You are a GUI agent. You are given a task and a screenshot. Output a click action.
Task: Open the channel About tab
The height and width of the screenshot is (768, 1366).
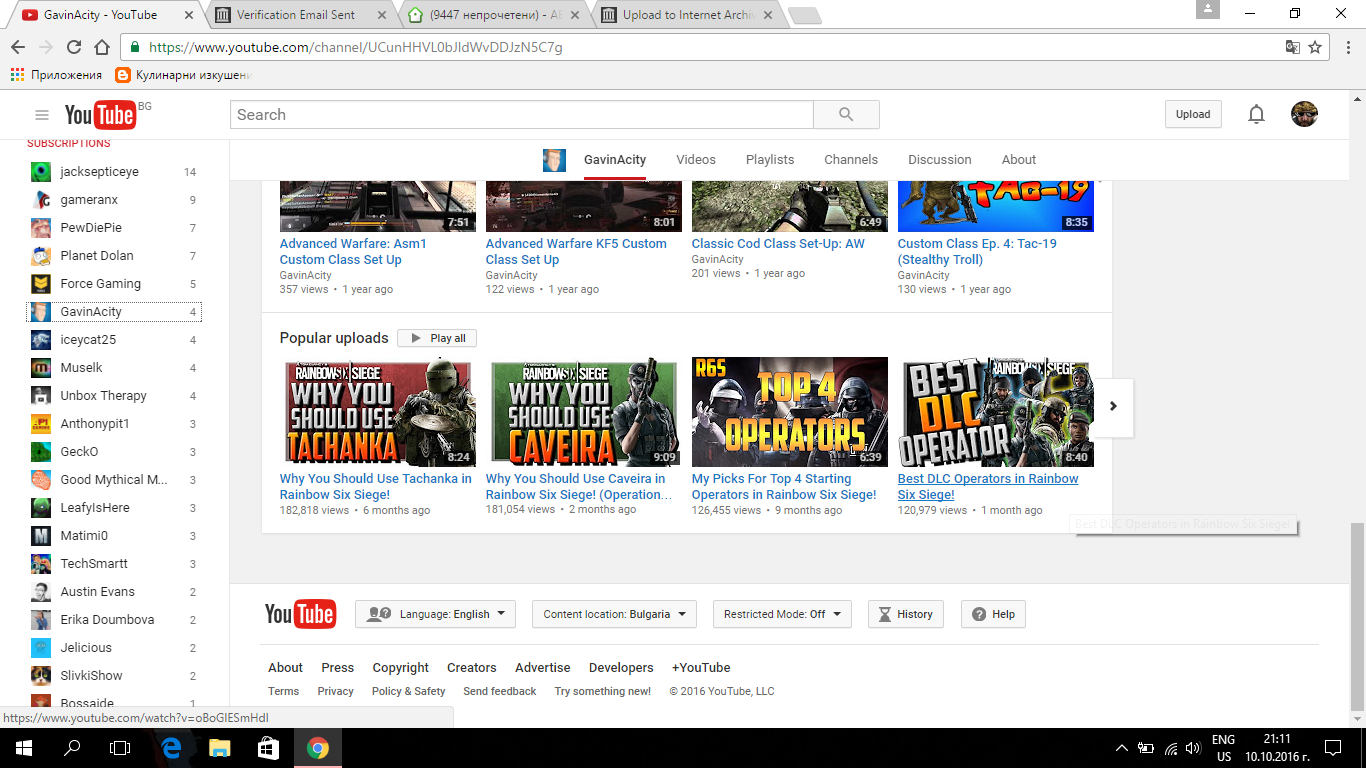tap(1019, 160)
